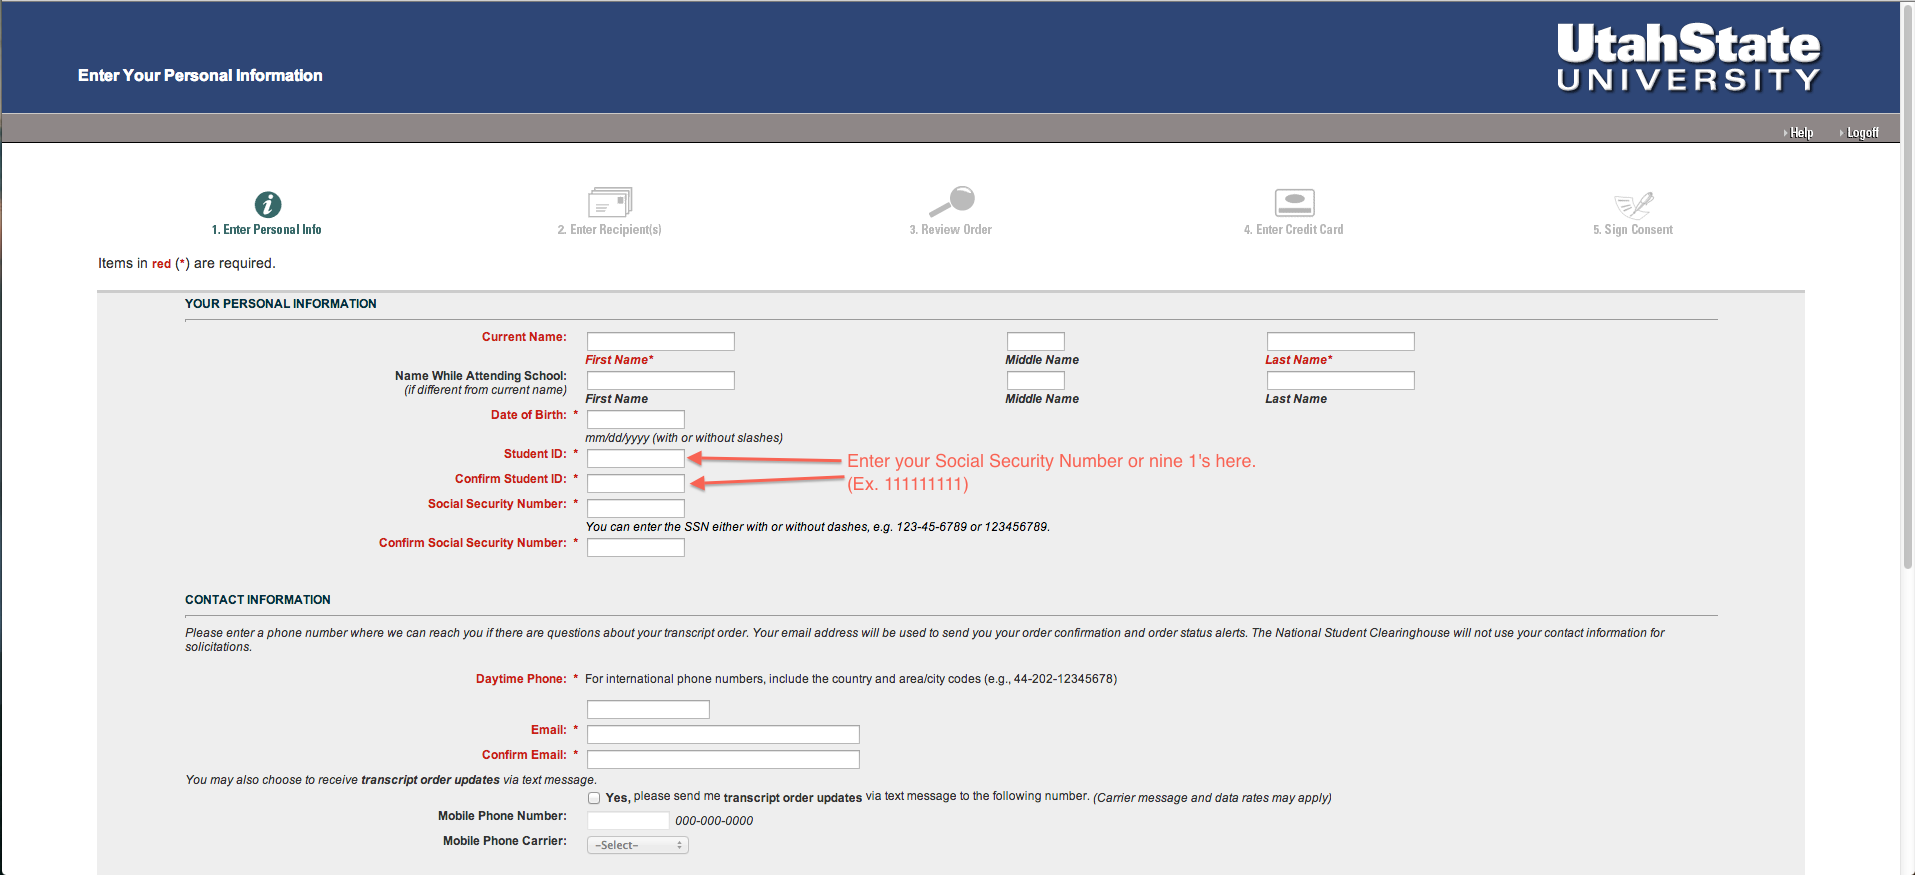This screenshot has width=1915, height=875.
Task: Click the Enter Personal Info step icon
Action: tap(267, 204)
